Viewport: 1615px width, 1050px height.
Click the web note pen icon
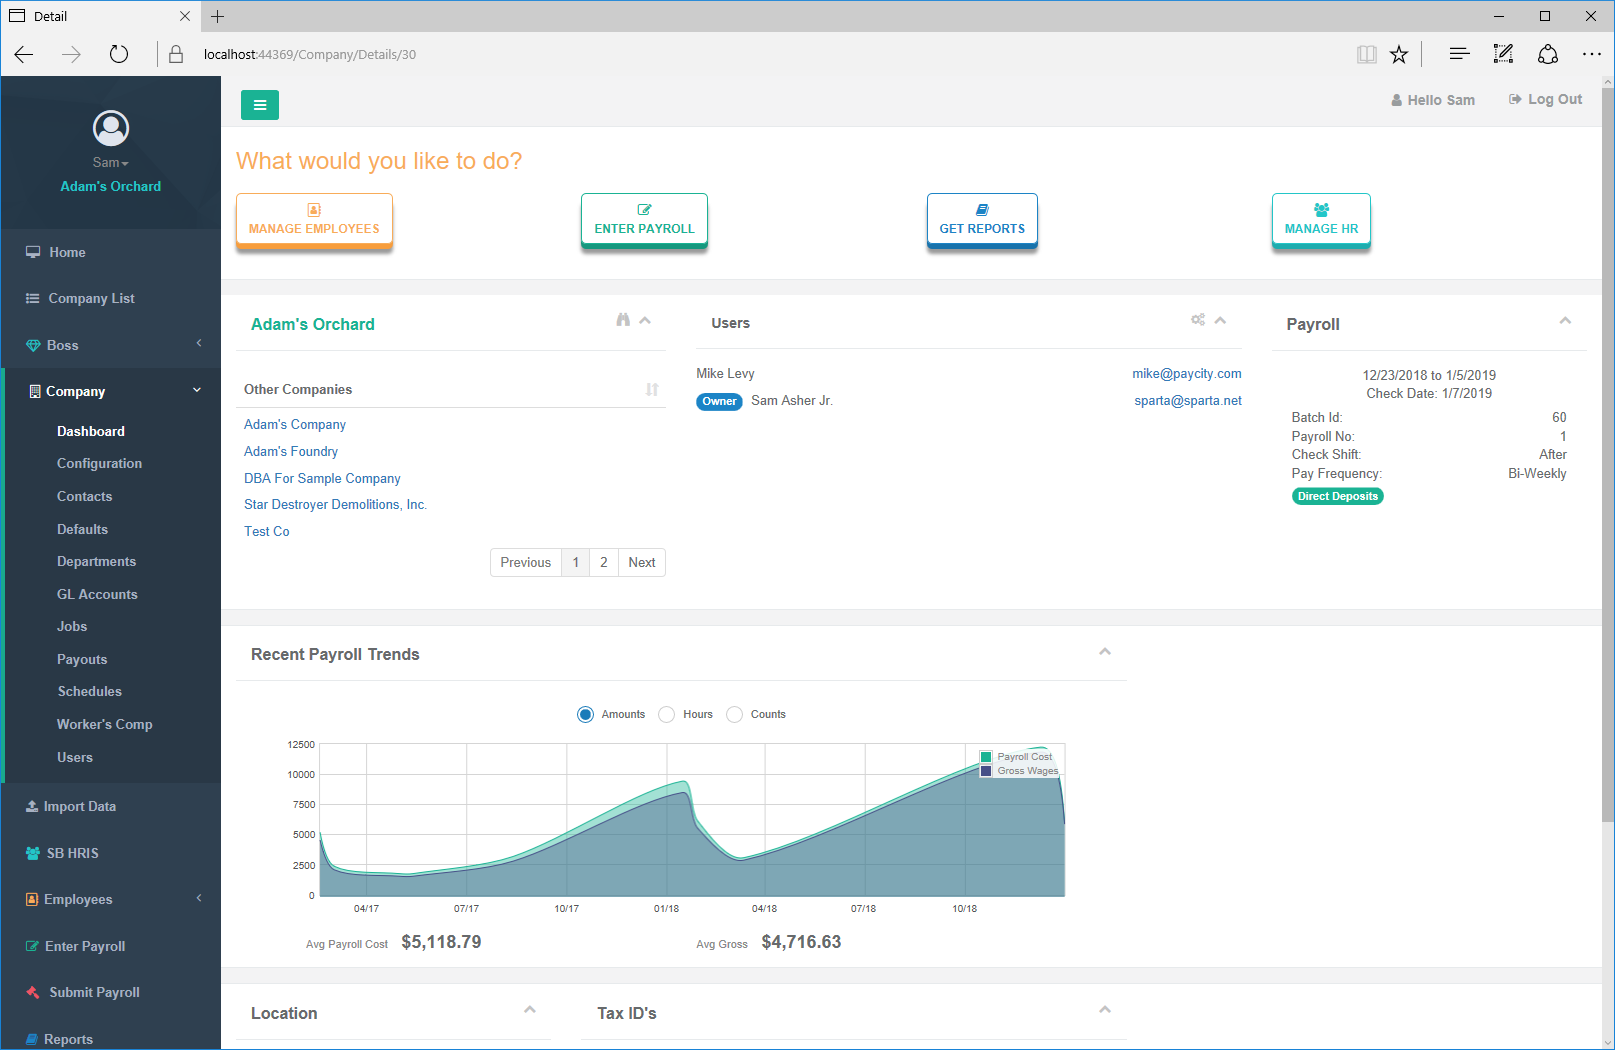(x=1503, y=54)
